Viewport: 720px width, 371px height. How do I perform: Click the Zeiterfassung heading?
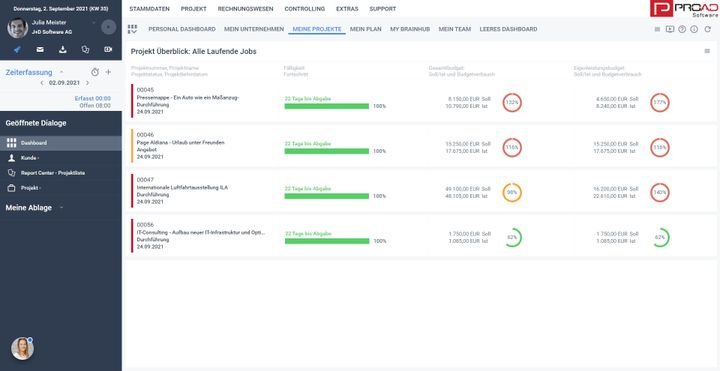29,72
